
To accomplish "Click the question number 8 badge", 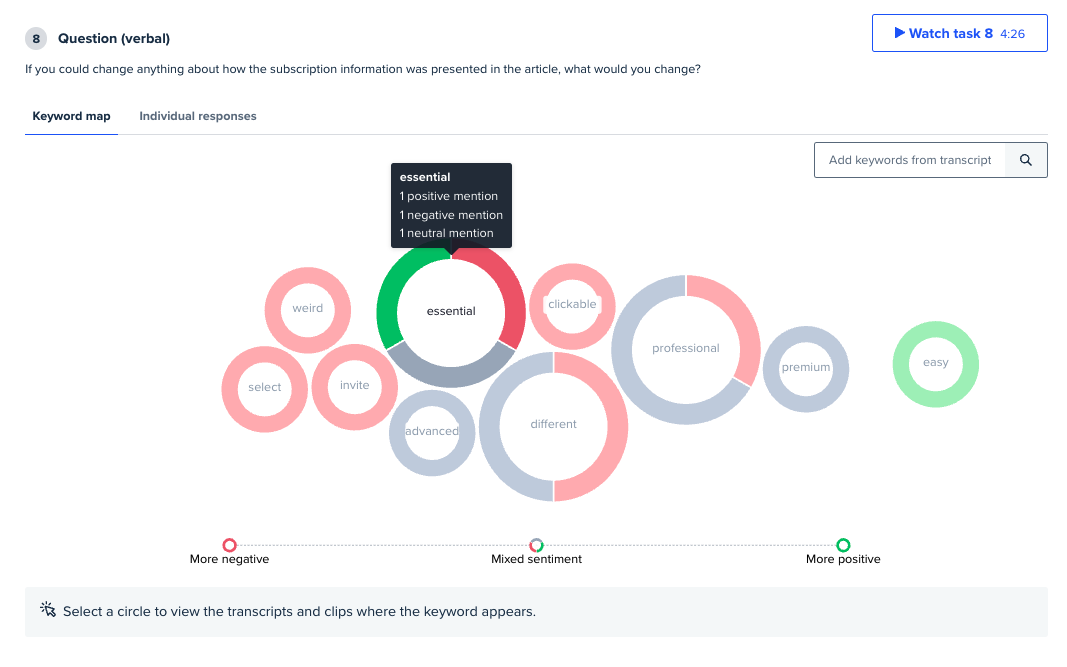I will point(36,39).
